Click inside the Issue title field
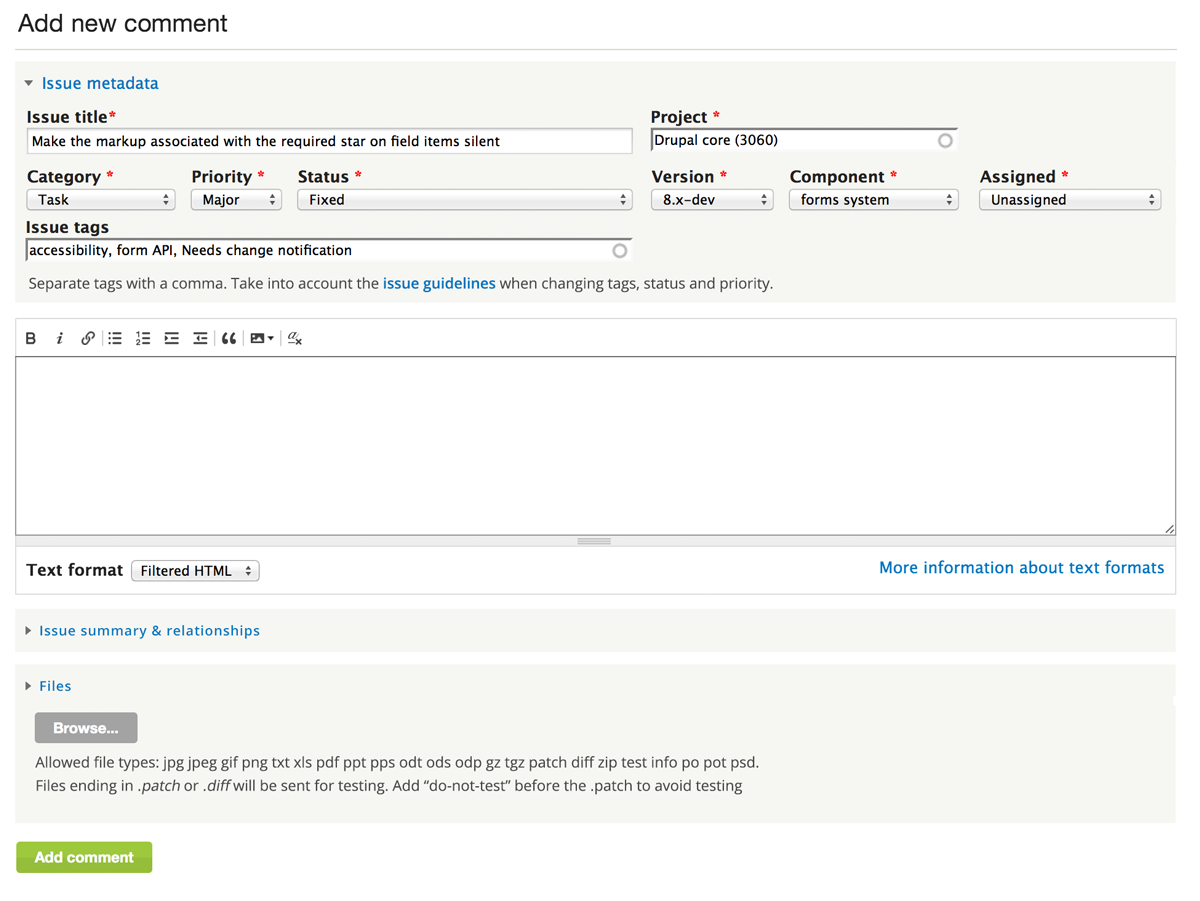This screenshot has width=1200, height=901. tap(329, 142)
